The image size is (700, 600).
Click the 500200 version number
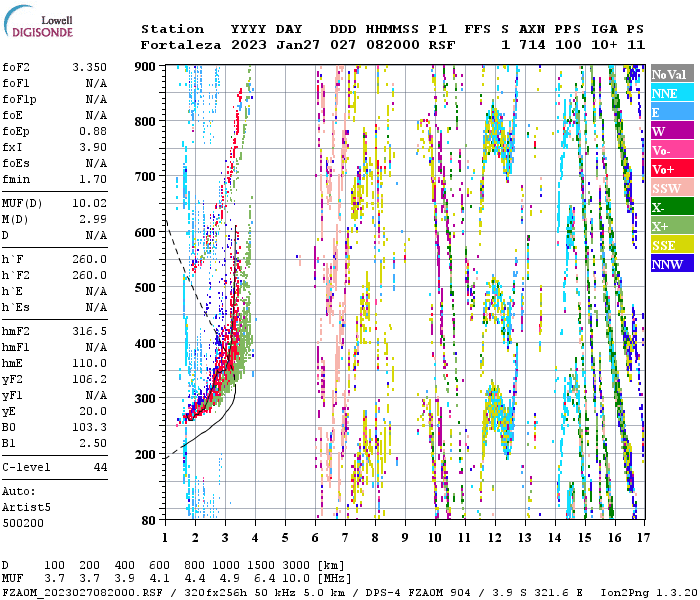[x=23, y=523]
